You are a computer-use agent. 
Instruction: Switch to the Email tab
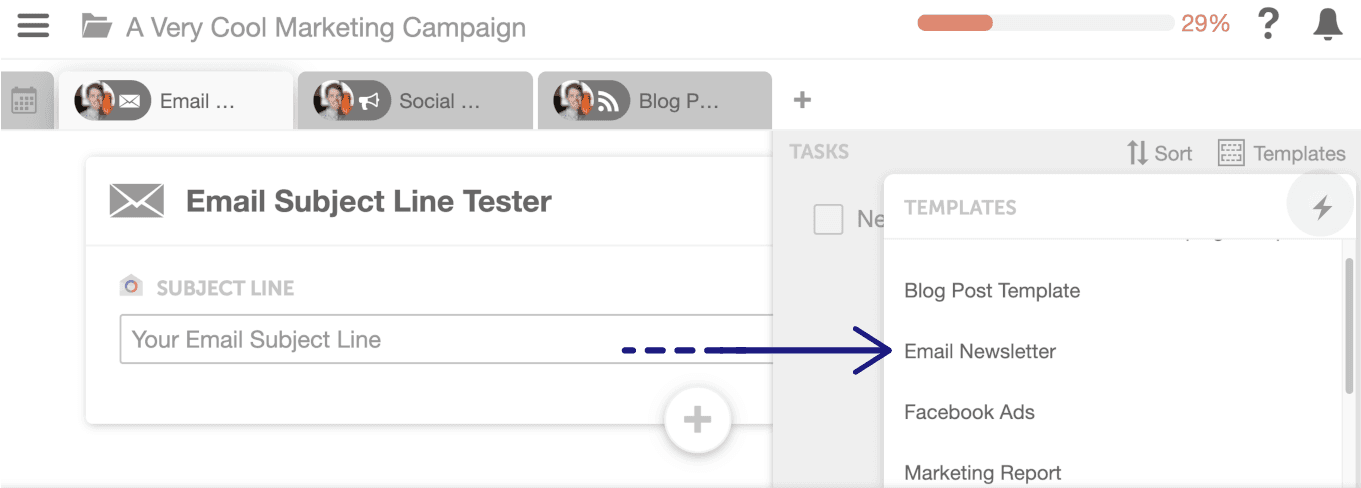(176, 100)
